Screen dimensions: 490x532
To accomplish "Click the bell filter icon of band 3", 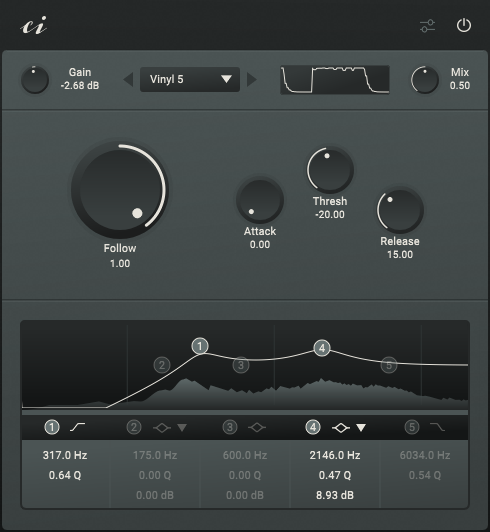I will 257,428.
